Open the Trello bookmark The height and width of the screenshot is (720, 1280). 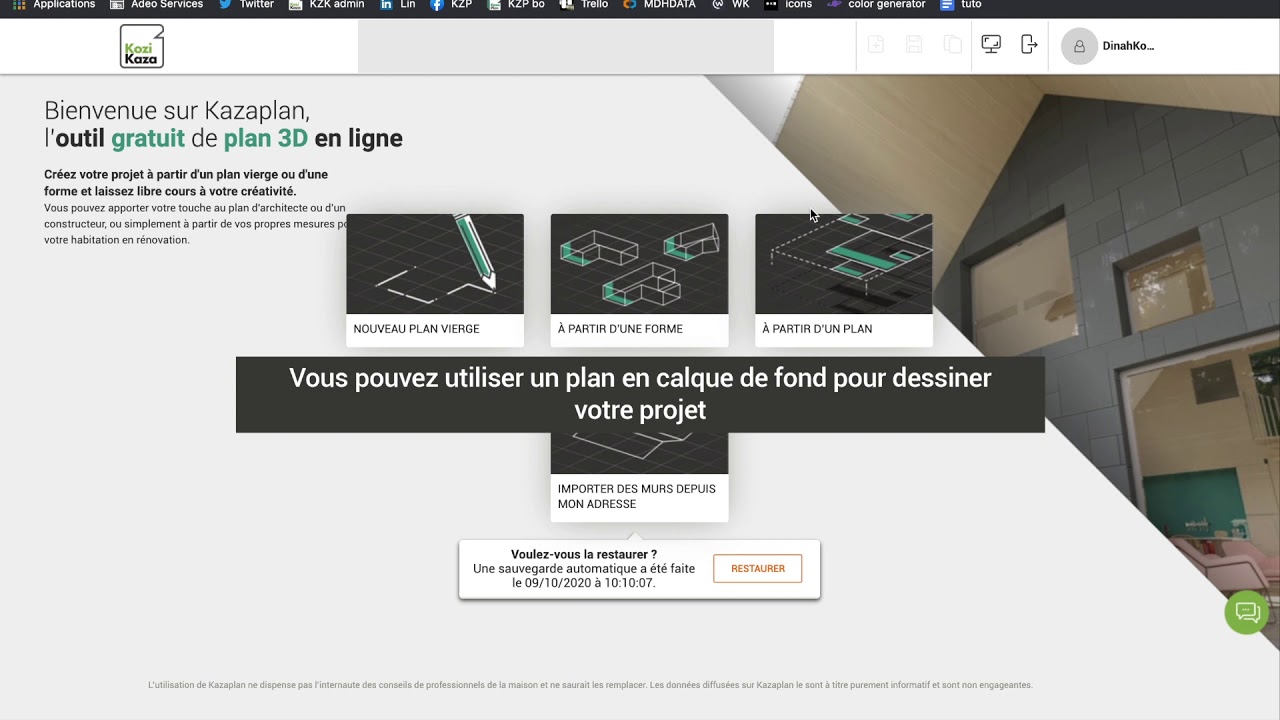point(584,5)
